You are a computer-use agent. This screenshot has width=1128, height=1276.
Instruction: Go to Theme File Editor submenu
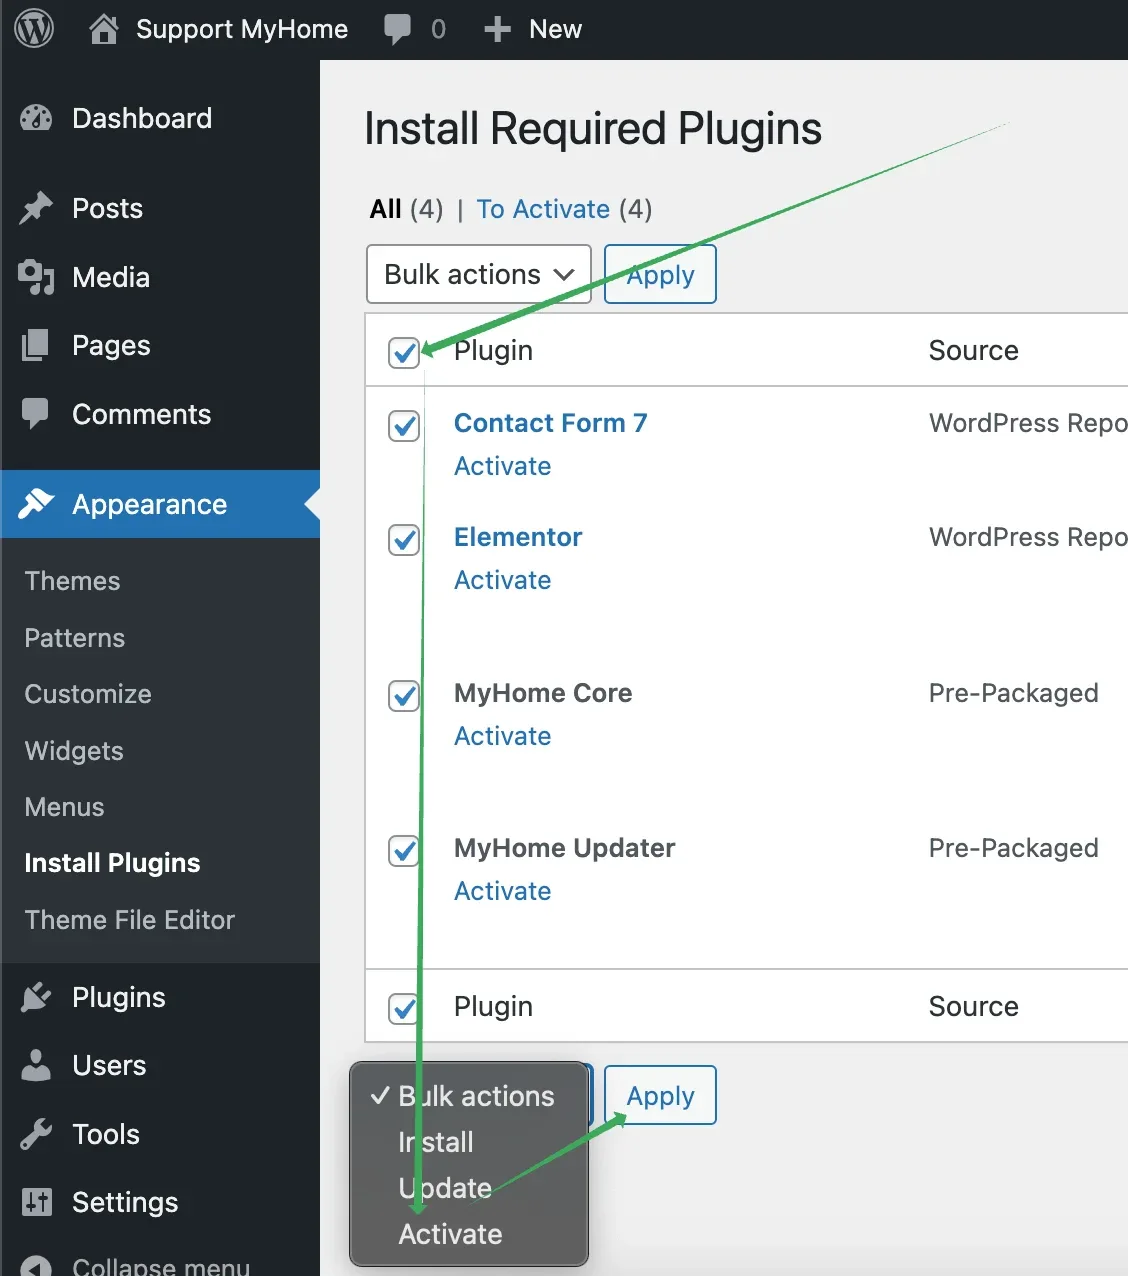click(129, 920)
